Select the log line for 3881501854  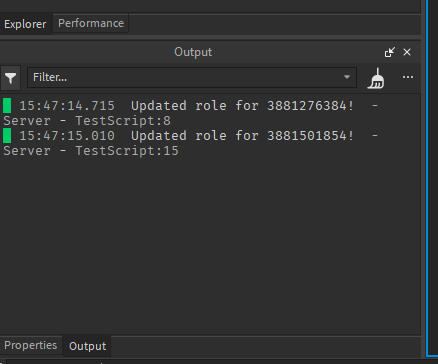[191, 143]
